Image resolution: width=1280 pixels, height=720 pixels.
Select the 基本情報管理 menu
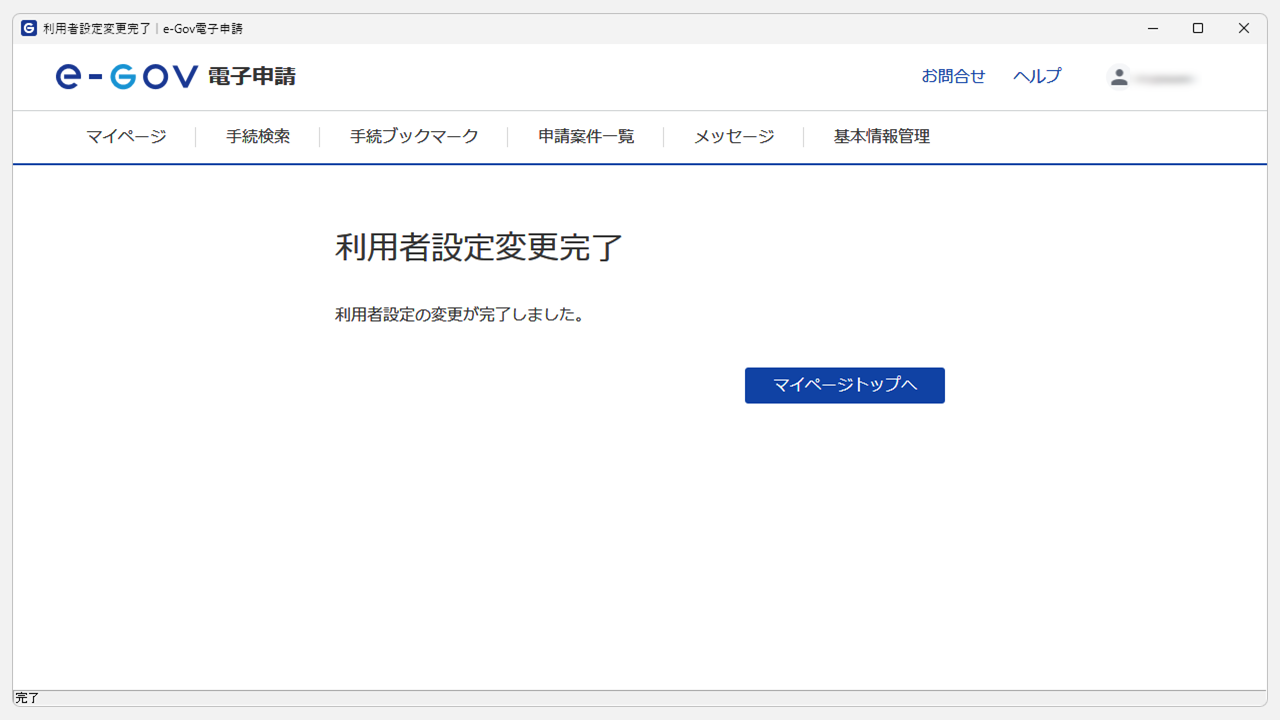tap(881, 137)
